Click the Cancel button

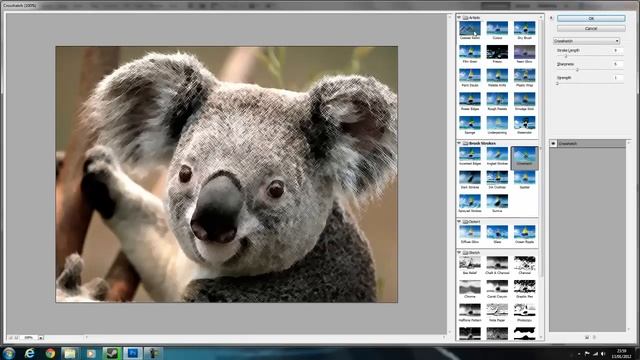[591, 29]
